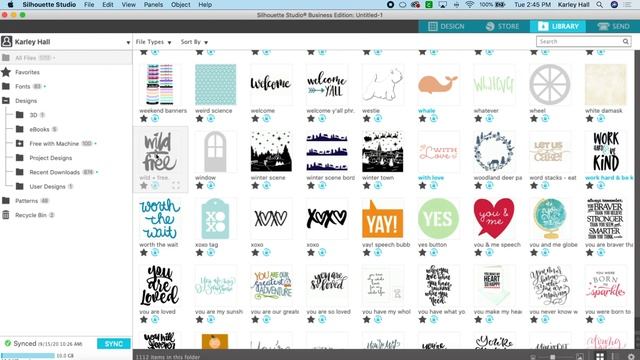Click cloud icon under whale design
Image resolution: width=640 pixels, height=360 pixels.
pyautogui.click(x=433, y=118)
